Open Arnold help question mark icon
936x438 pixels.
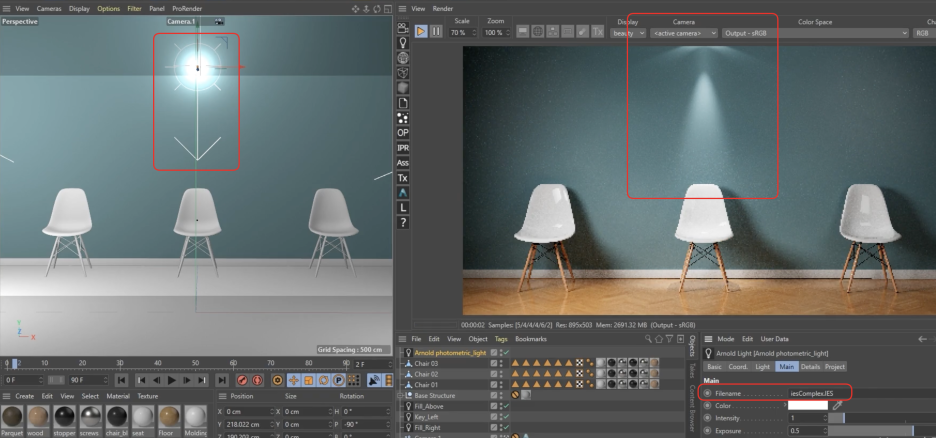click(403, 223)
